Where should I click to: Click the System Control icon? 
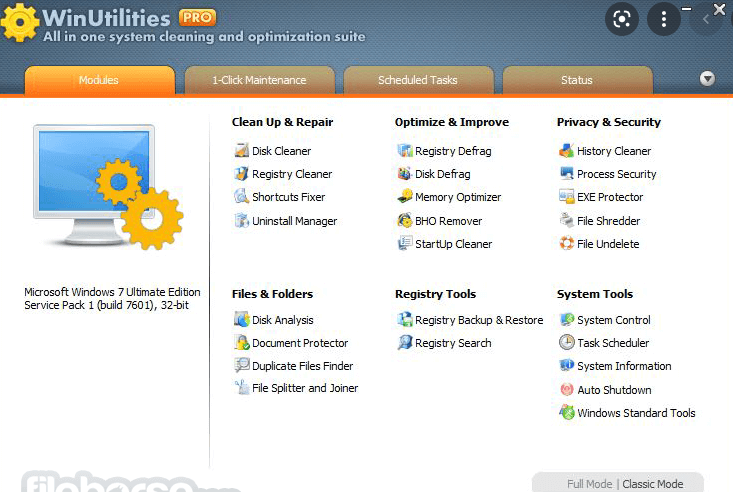[567, 319]
